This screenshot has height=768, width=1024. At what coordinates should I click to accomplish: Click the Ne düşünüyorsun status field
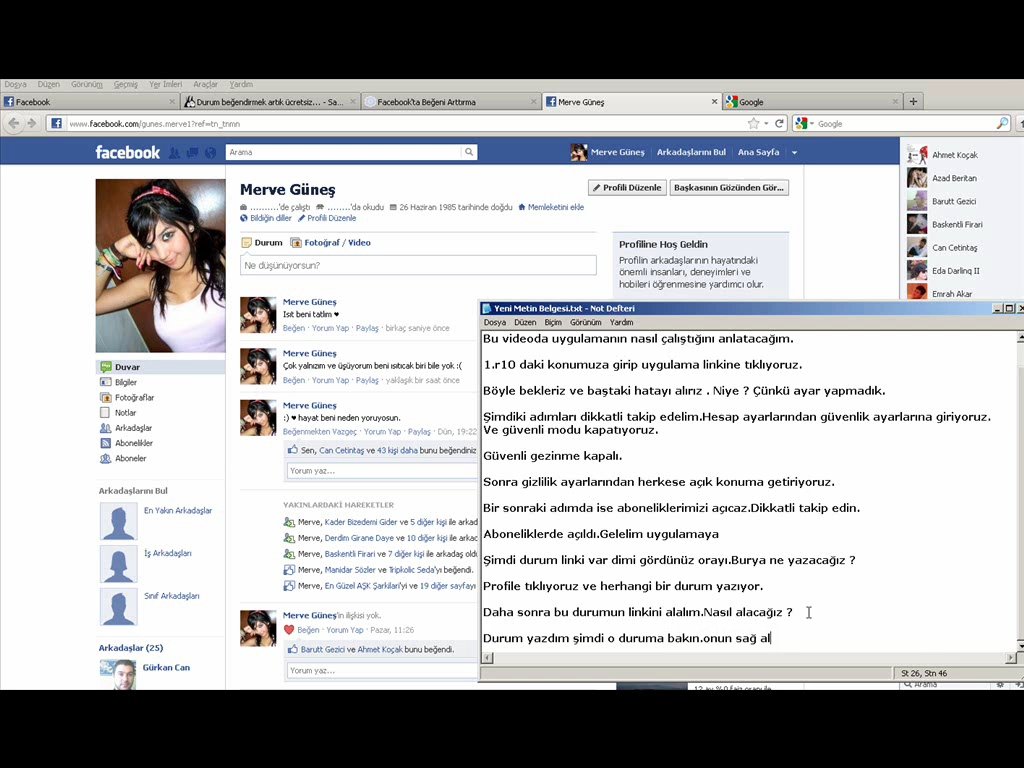(418, 265)
